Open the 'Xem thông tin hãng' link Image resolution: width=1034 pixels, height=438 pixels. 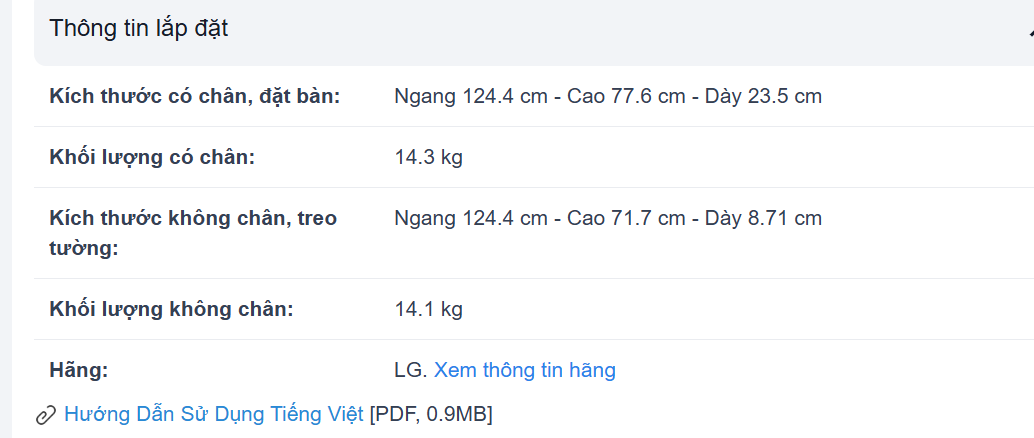pos(524,370)
